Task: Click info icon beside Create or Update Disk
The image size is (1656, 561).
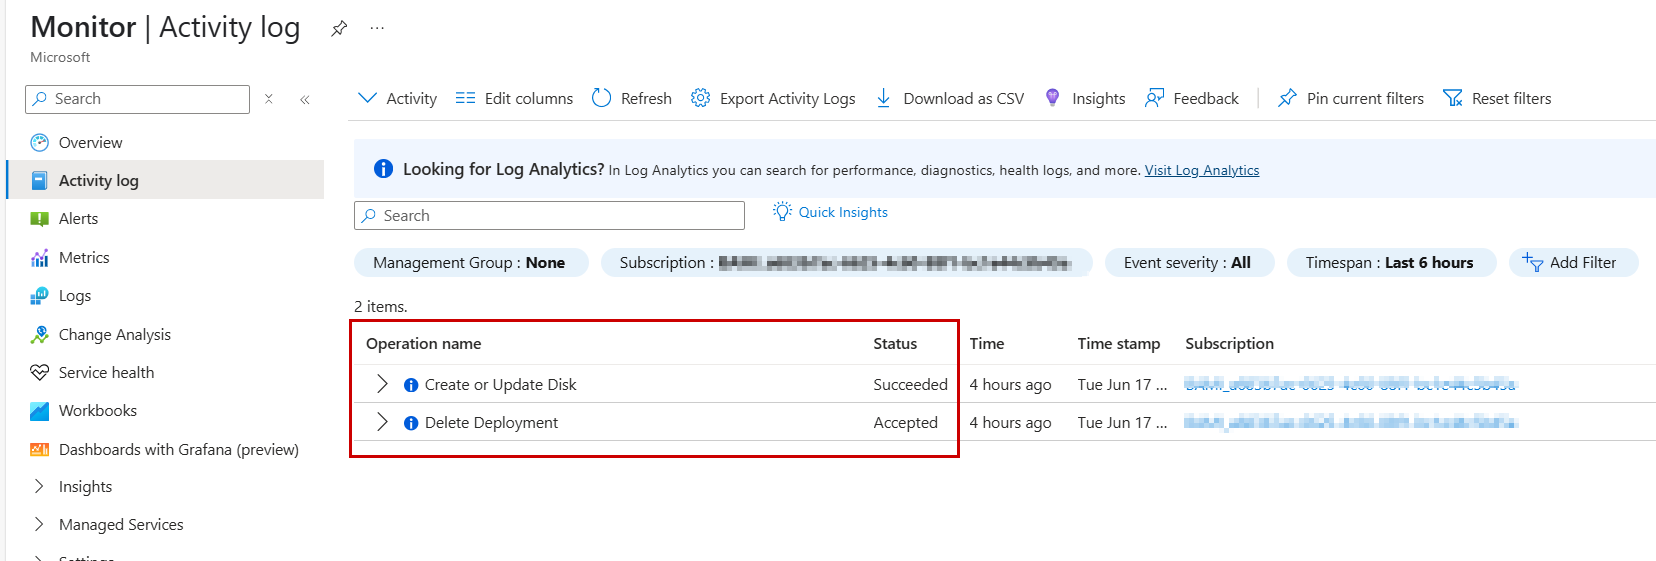Action: 411,385
